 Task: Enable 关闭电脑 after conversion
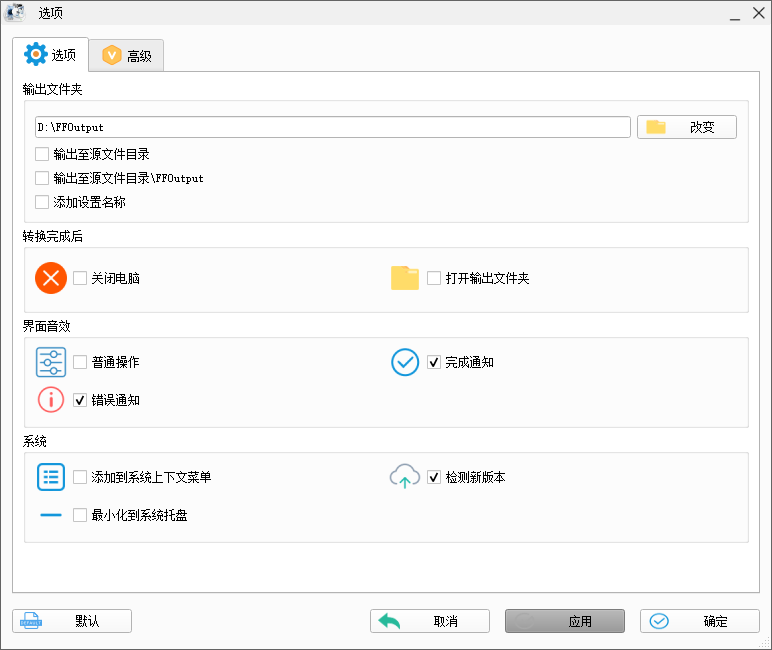[80, 278]
